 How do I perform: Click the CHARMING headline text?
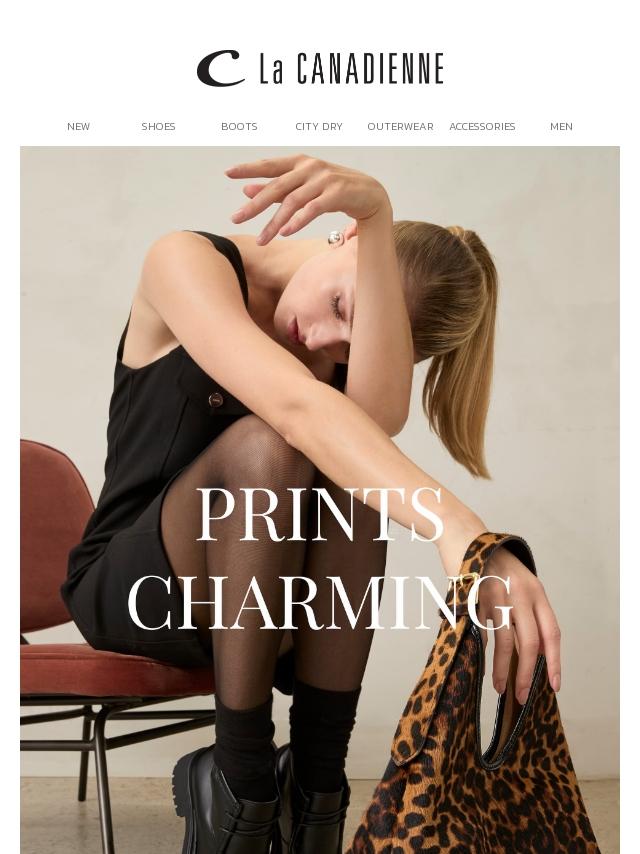[320, 603]
